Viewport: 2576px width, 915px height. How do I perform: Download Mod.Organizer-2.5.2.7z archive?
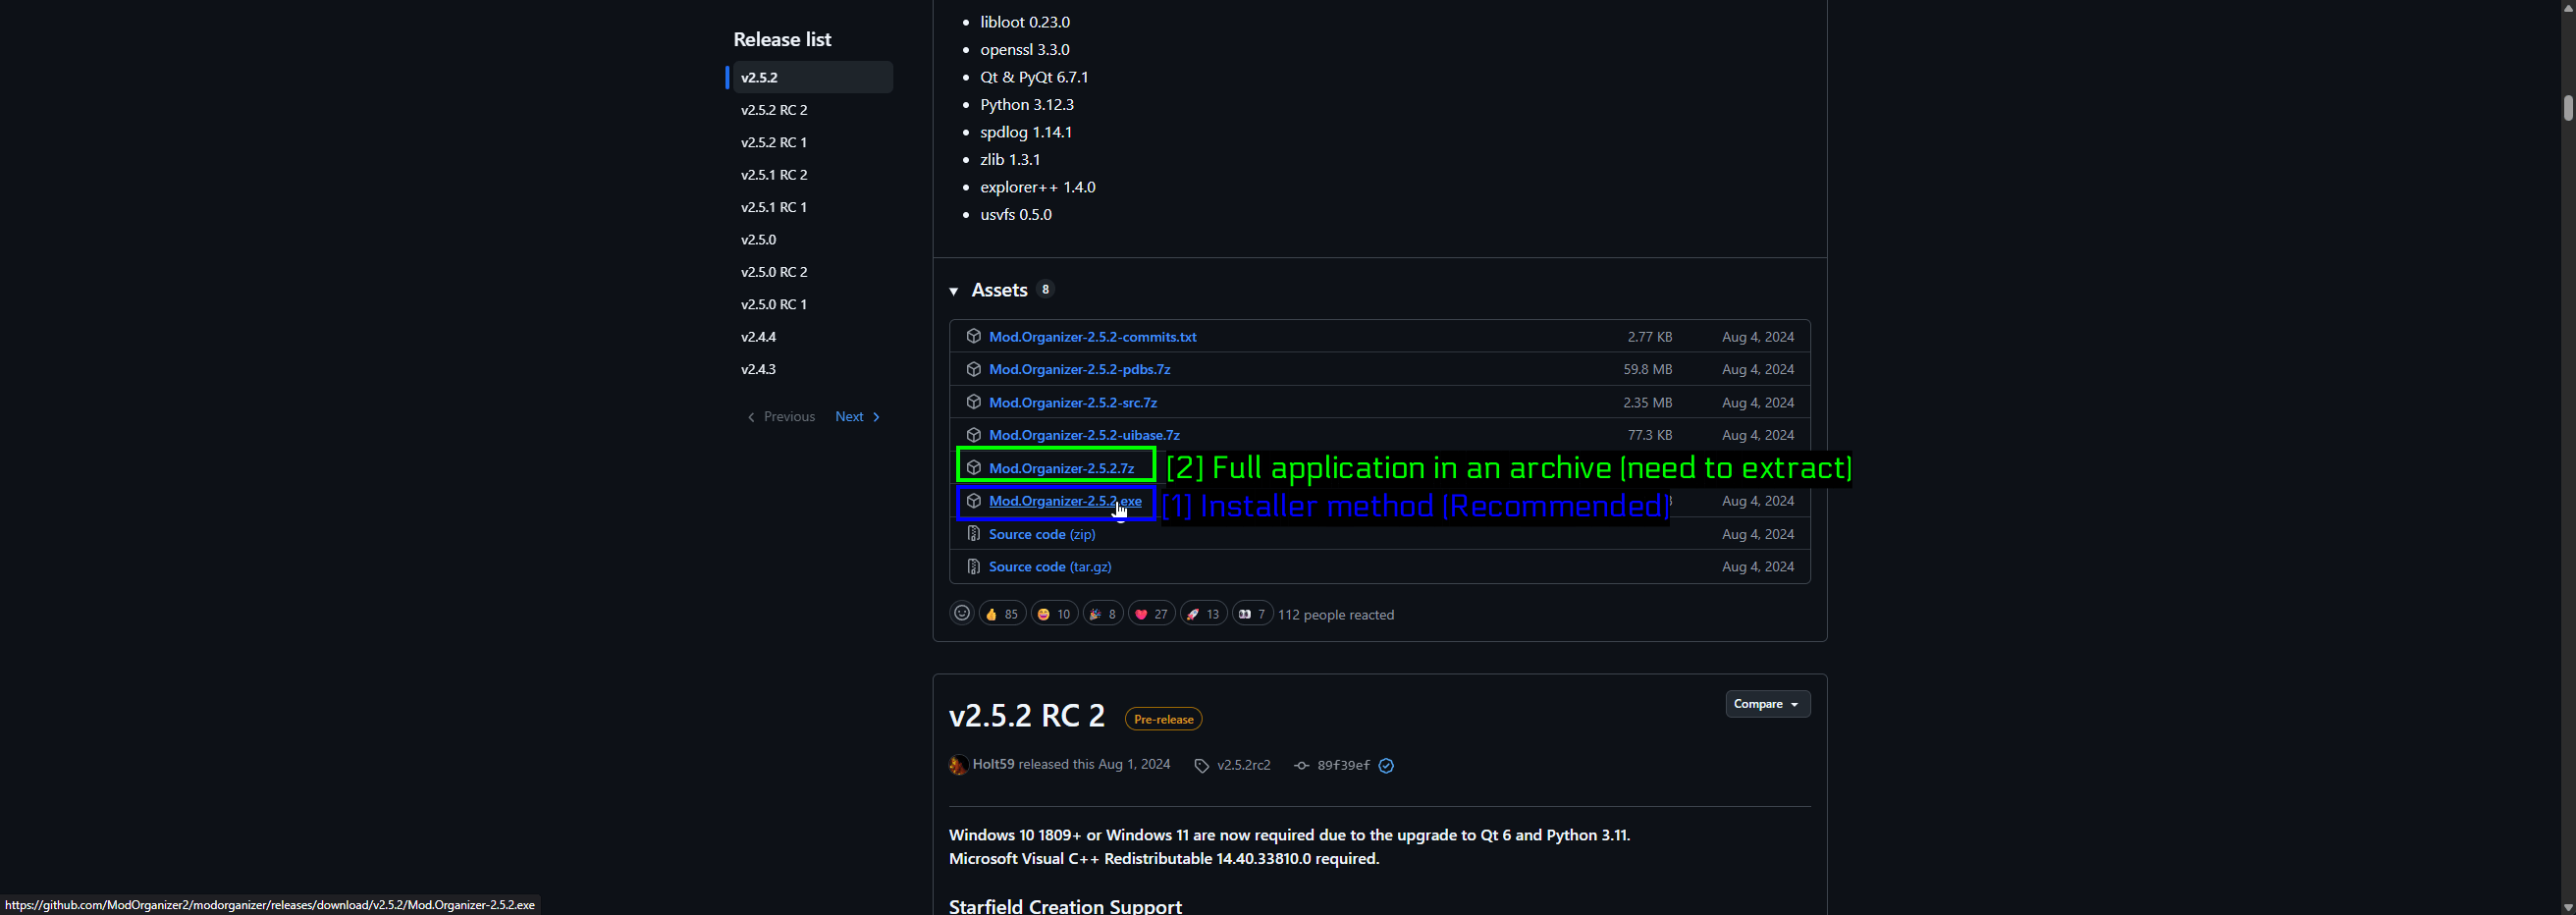(1061, 468)
